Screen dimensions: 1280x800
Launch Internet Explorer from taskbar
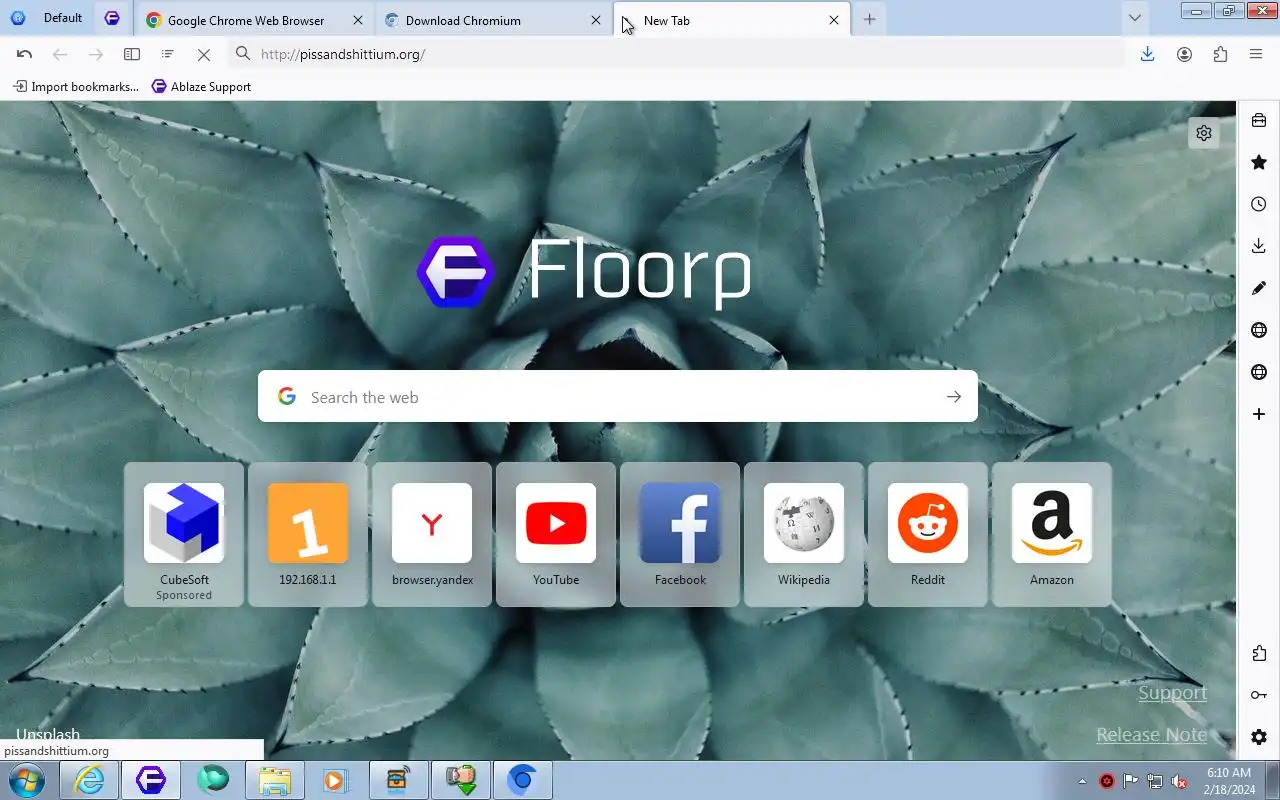[x=89, y=780]
